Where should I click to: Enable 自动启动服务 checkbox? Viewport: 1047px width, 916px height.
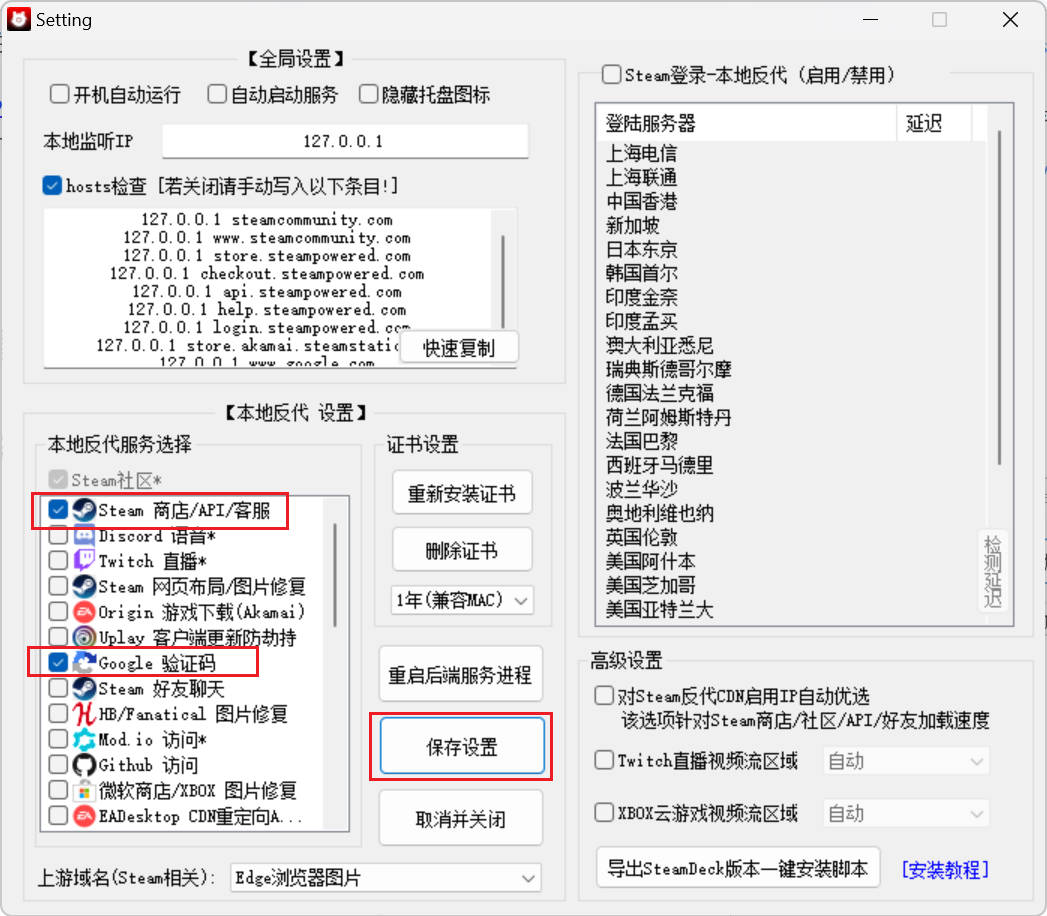pos(217,93)
